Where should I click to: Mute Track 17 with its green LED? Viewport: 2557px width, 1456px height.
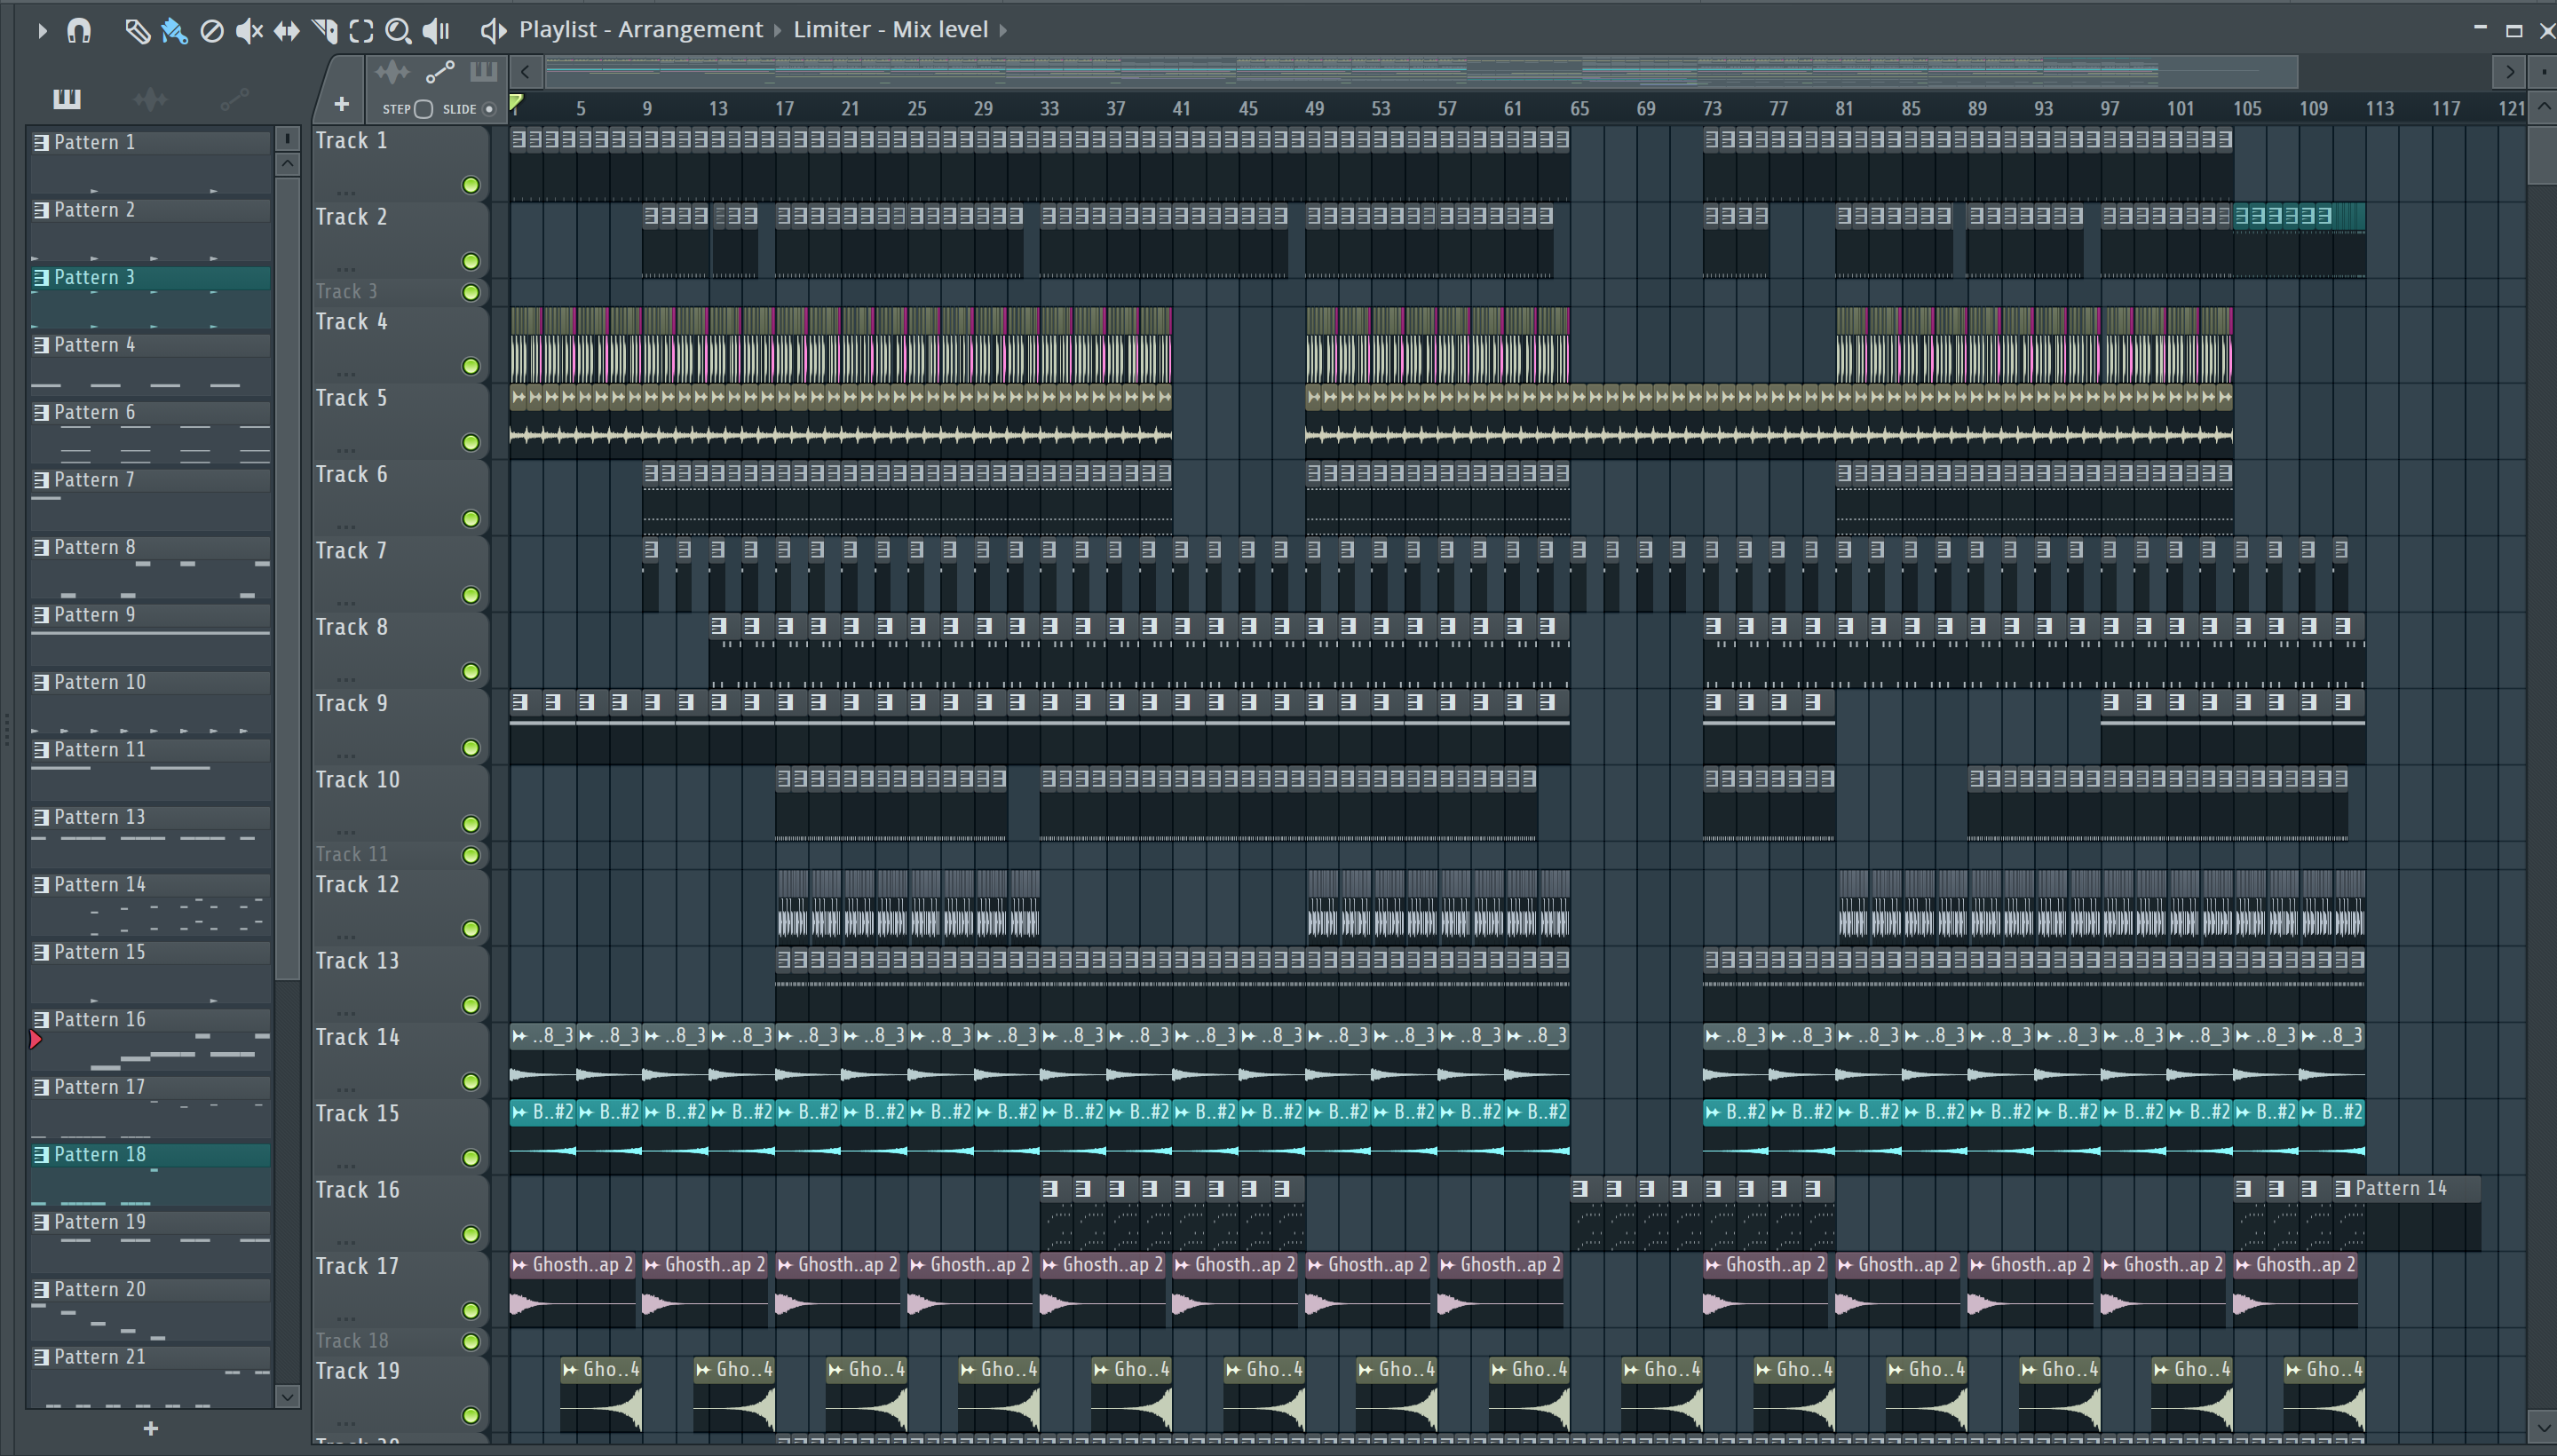click(x=471, y=1311)
